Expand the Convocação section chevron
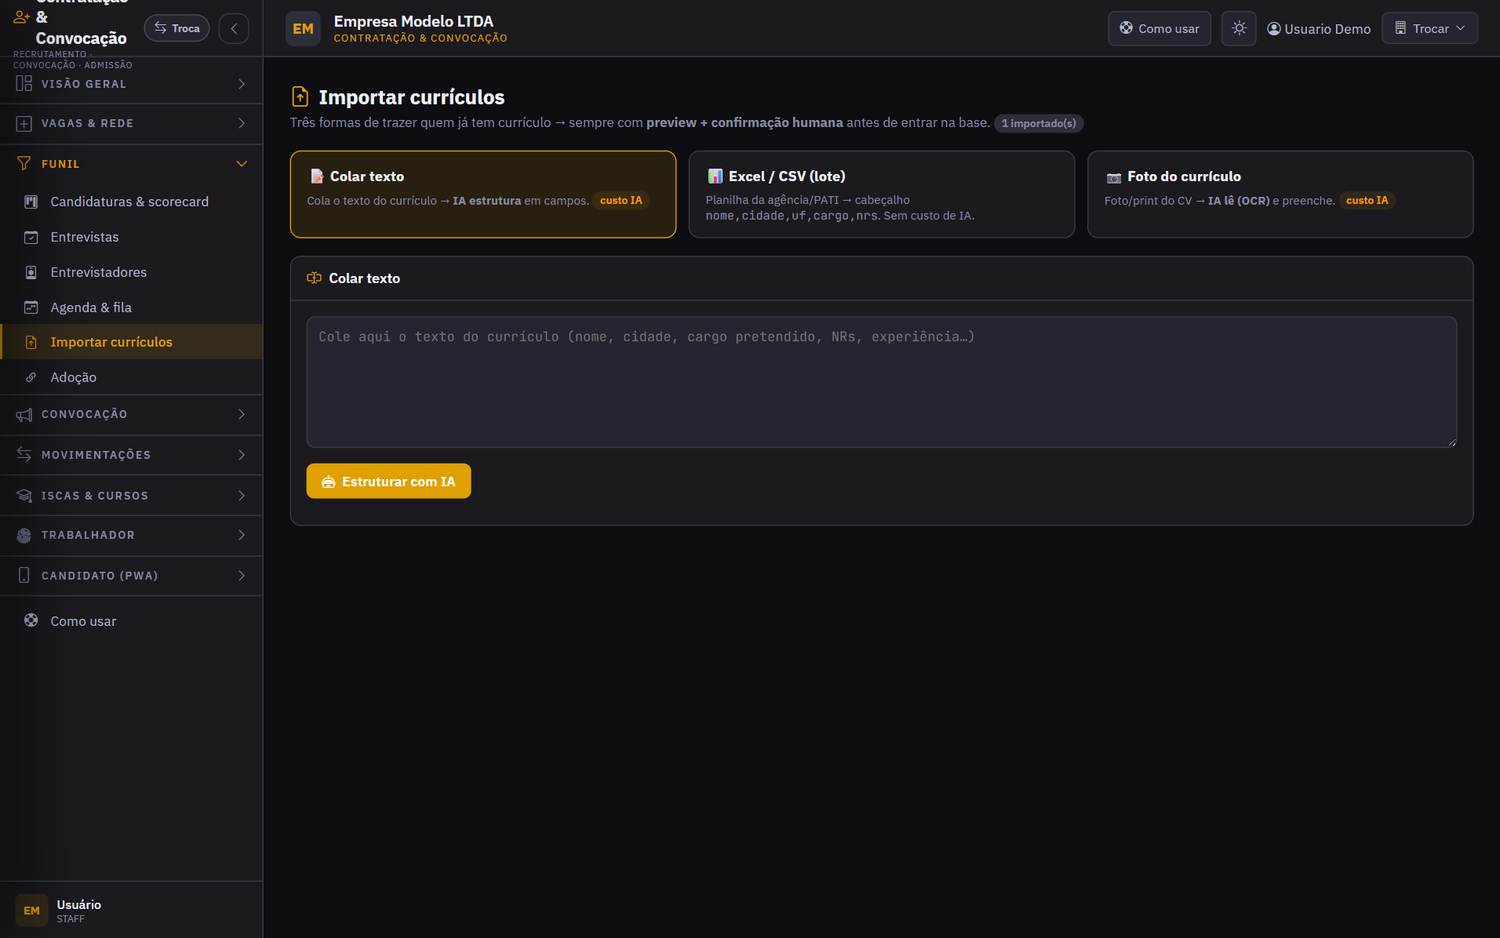This screenshot has width=1500, height=938. click(241, 414)
